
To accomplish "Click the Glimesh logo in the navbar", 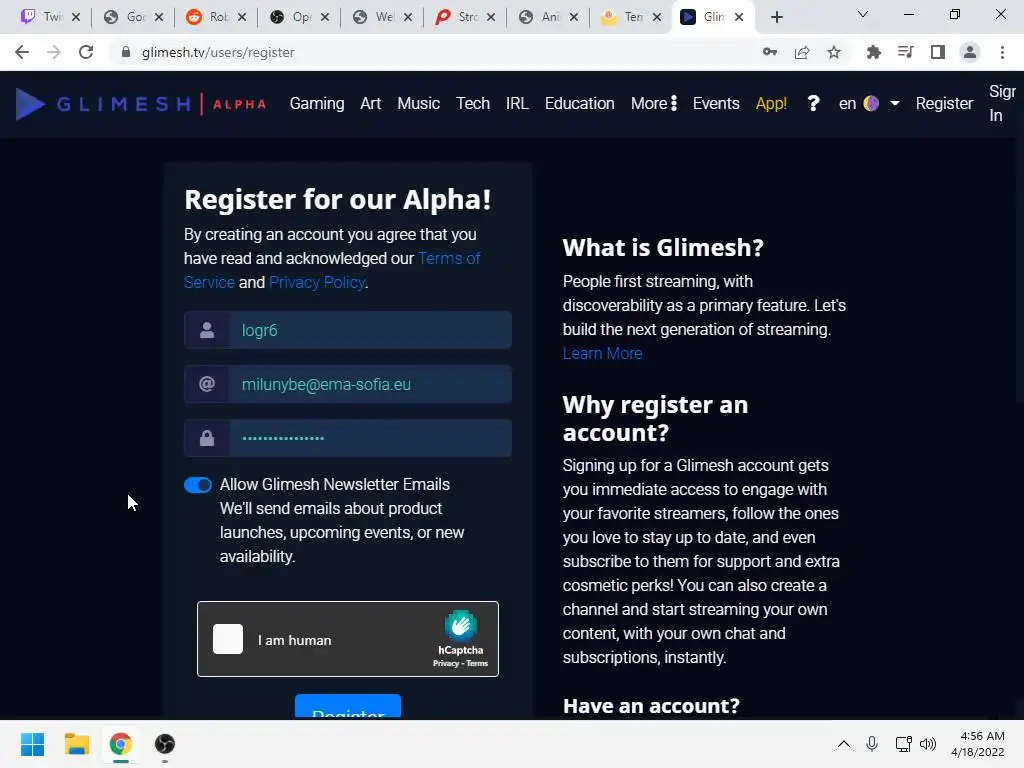I will (141, 104).
